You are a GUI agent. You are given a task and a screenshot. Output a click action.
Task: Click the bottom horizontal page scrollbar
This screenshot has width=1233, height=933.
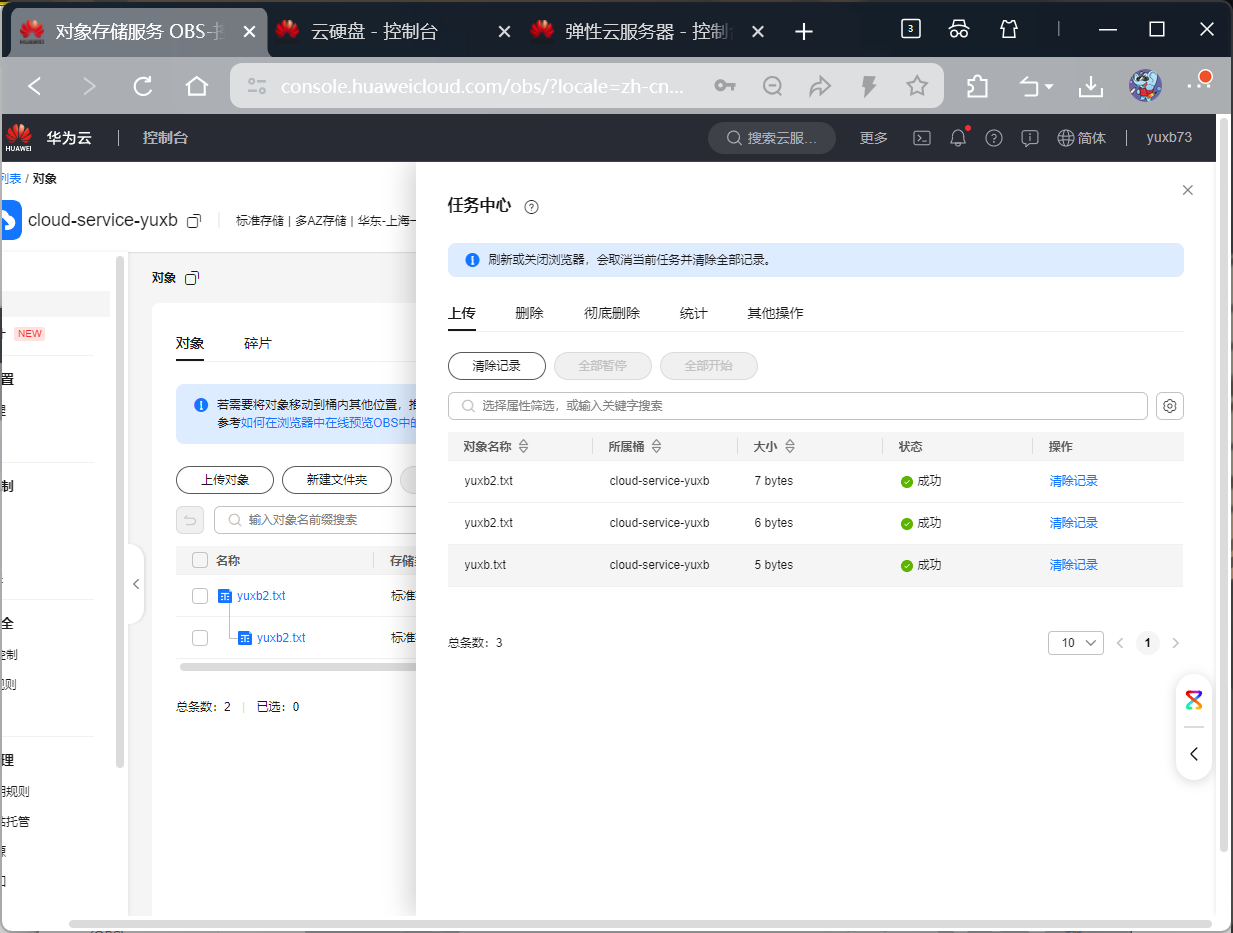640,924
